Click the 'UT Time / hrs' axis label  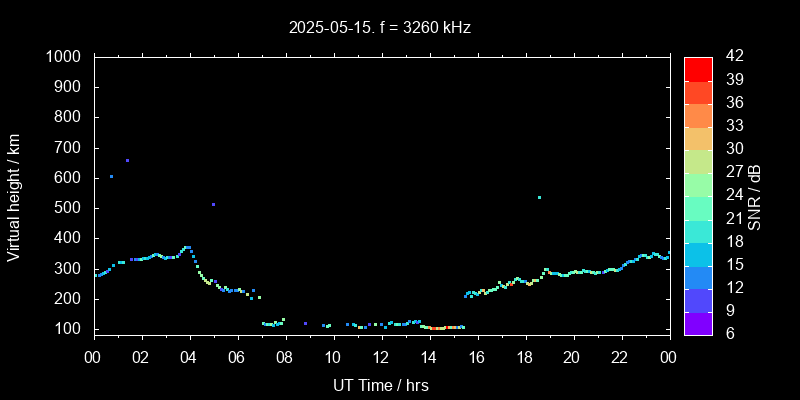tap(380, 385)
